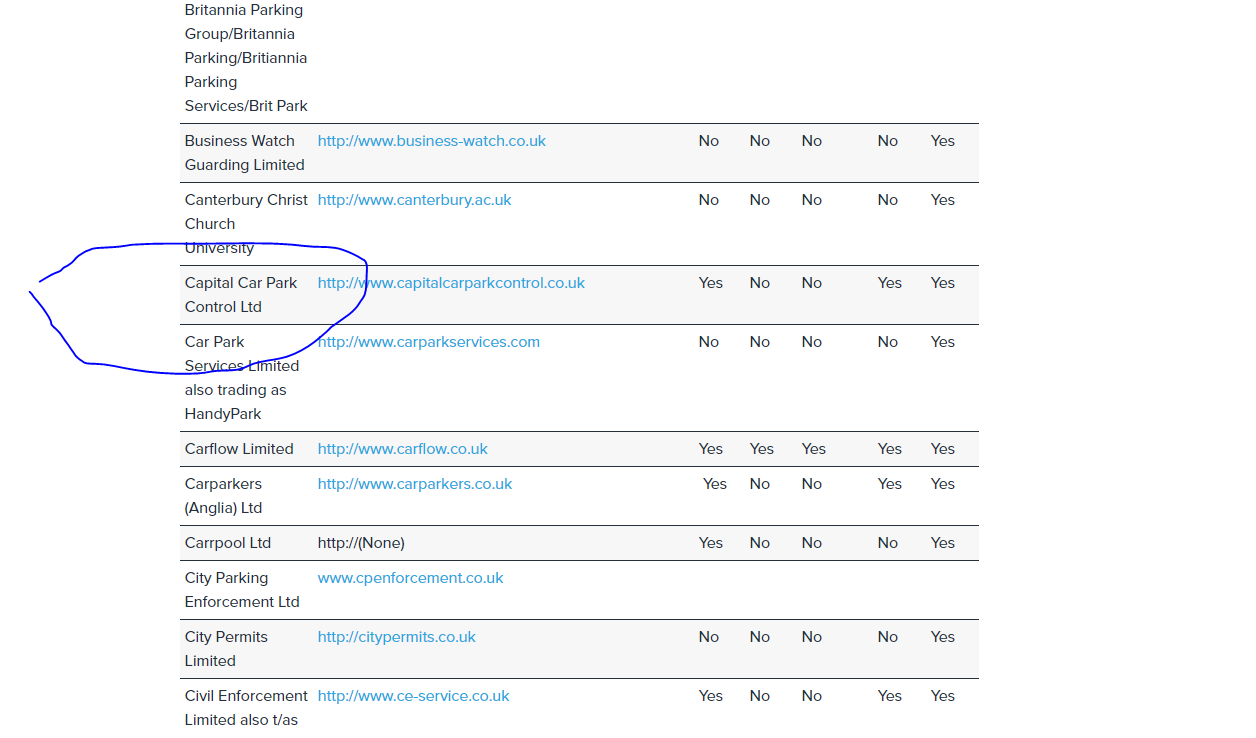
Task: Click the Capital Car Park Control Ltd name
Action: click(x=241, y=295)
